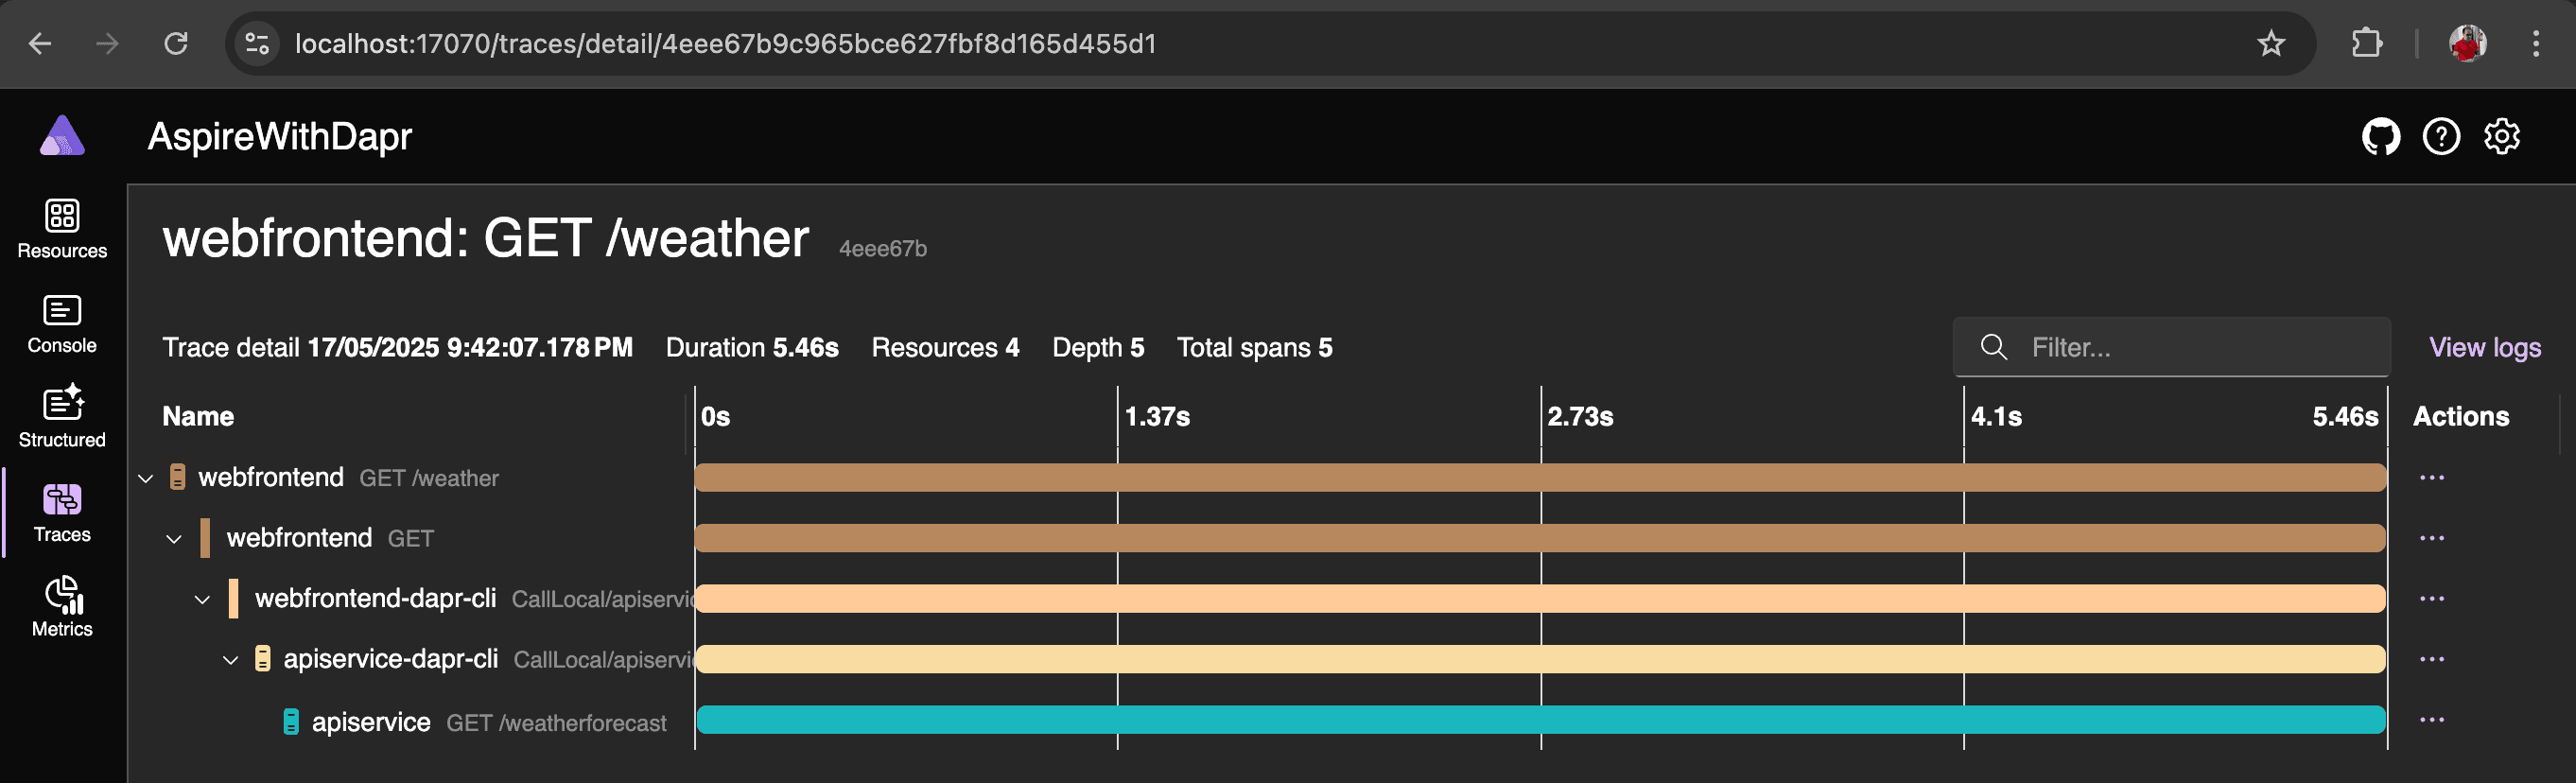Open actions menu for apiservice-dapr-cli span
2576x783 pixels.
pyautogui.click(x=2432, y=659)
